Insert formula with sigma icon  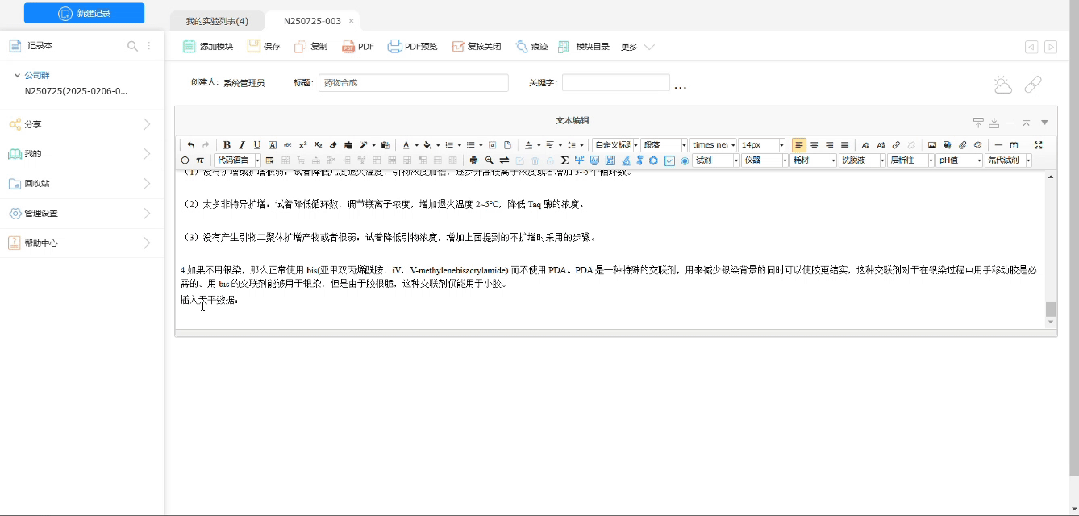pyautogui.click(x=565, y=160)
